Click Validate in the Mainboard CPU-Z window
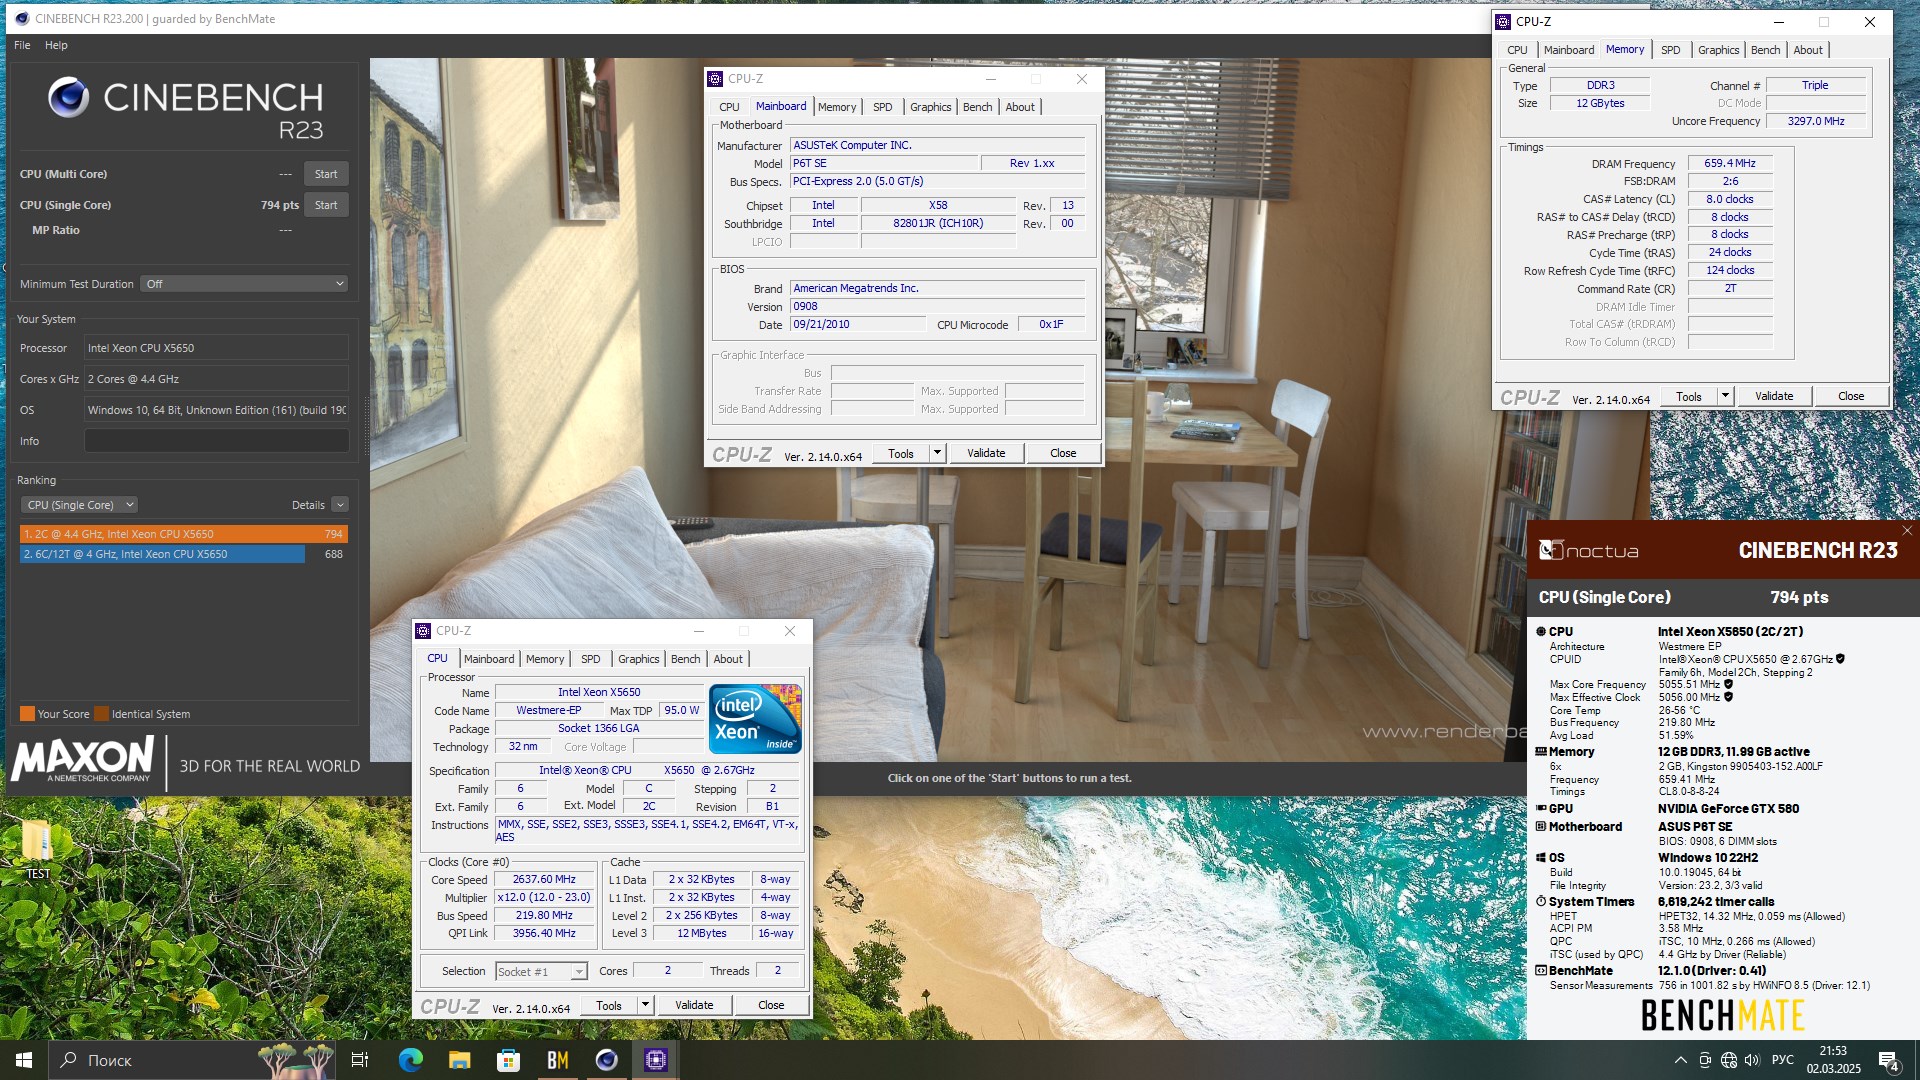Viewport: 1920px width, 1080px height. click(986, 454)
